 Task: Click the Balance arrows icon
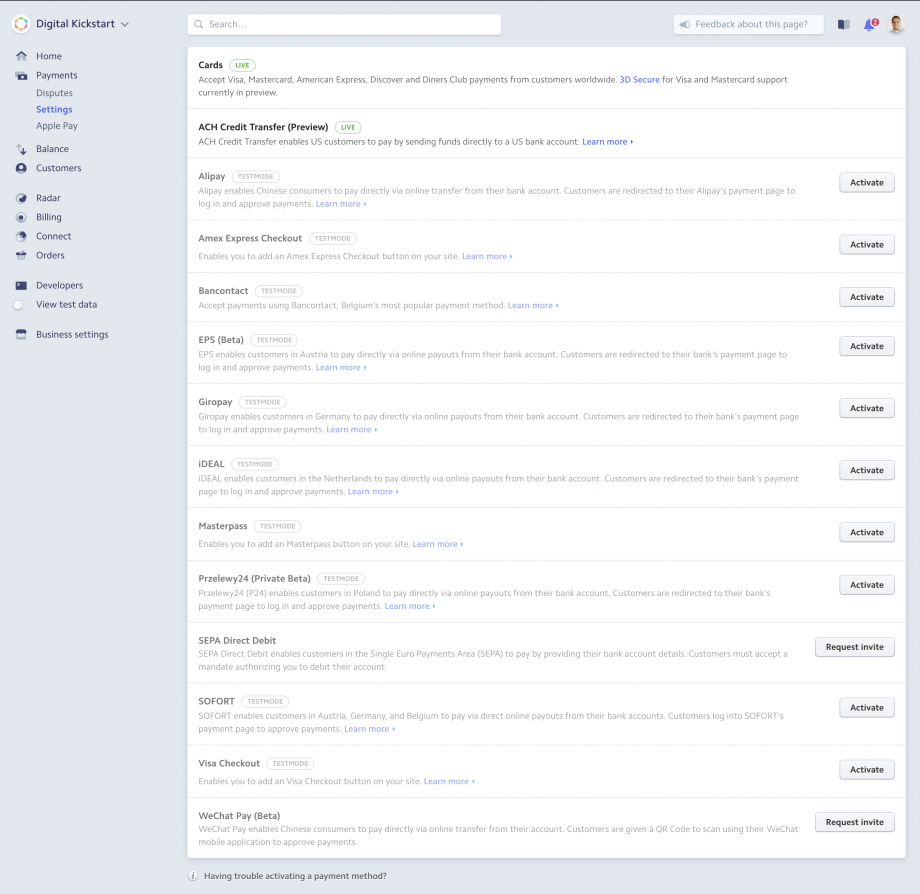21,149
